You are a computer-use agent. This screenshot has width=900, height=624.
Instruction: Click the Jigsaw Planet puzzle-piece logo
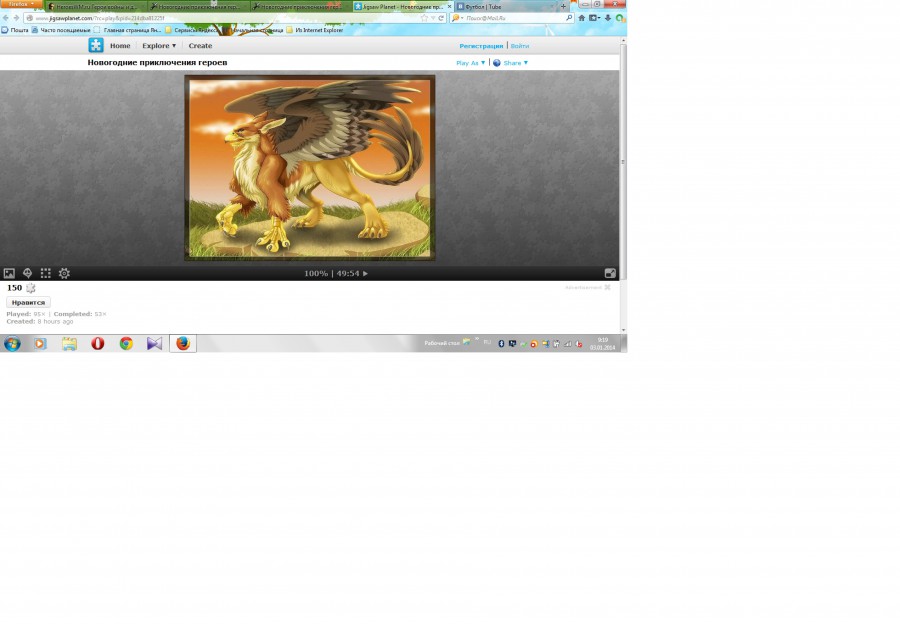coord(96,45)
